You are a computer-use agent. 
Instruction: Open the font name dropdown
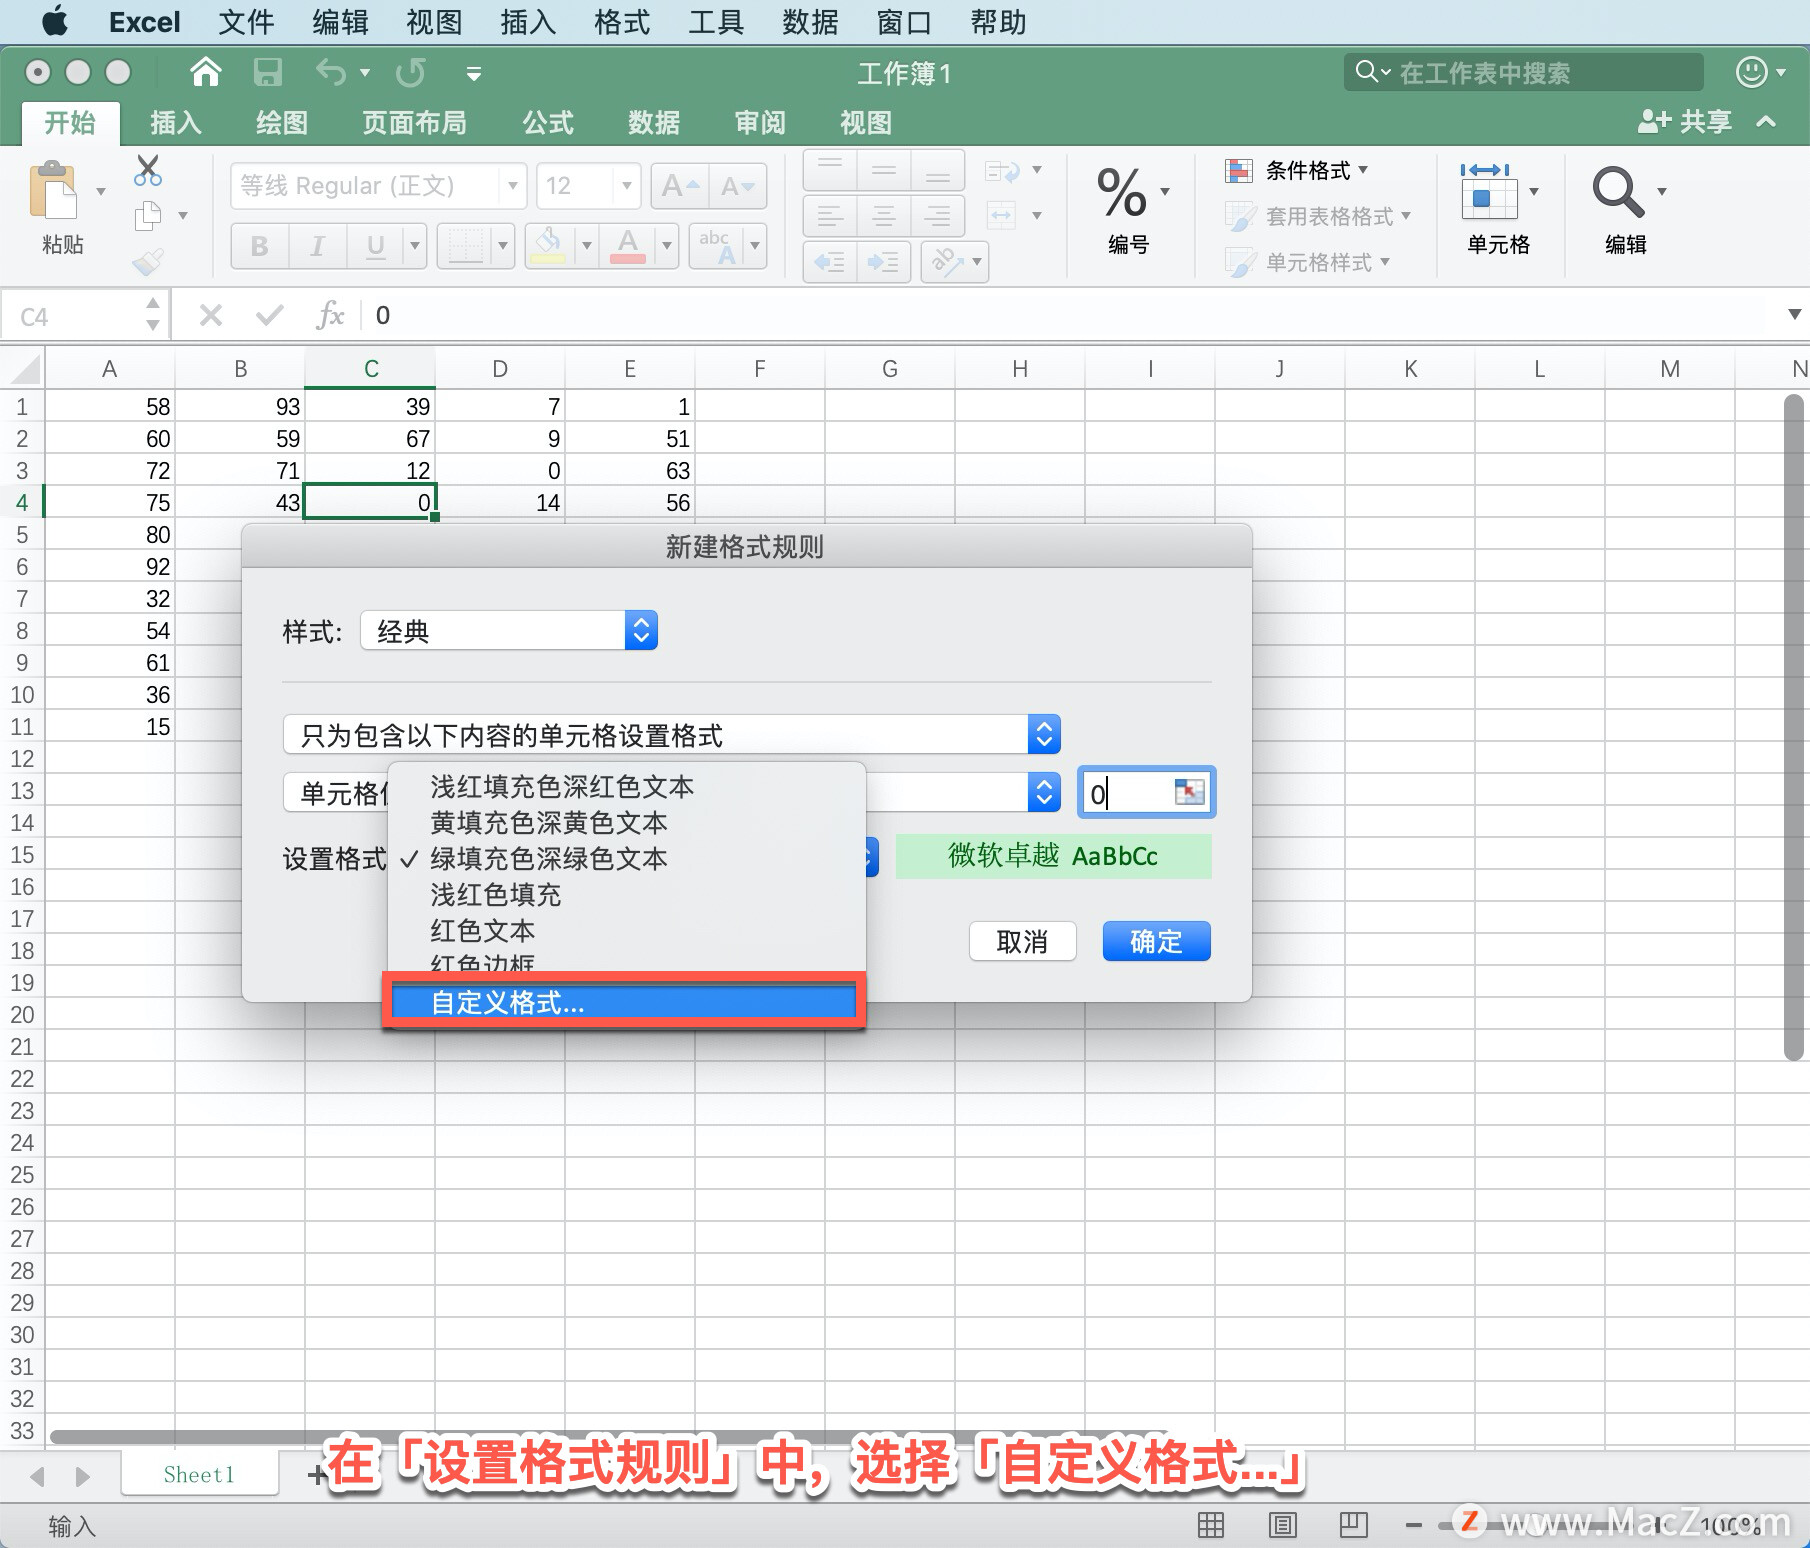[x=512, y=186]
